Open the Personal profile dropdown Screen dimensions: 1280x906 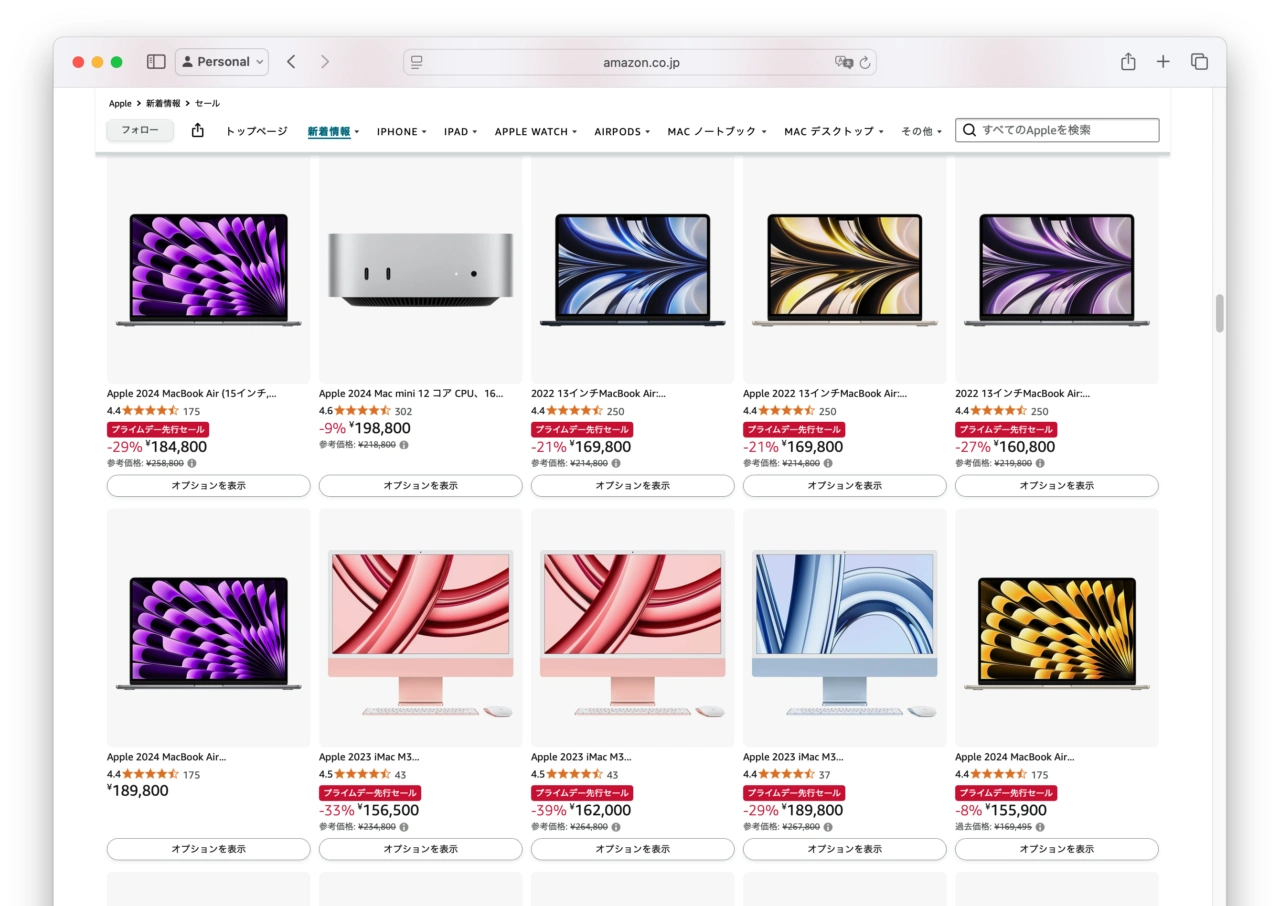[221, 61]
